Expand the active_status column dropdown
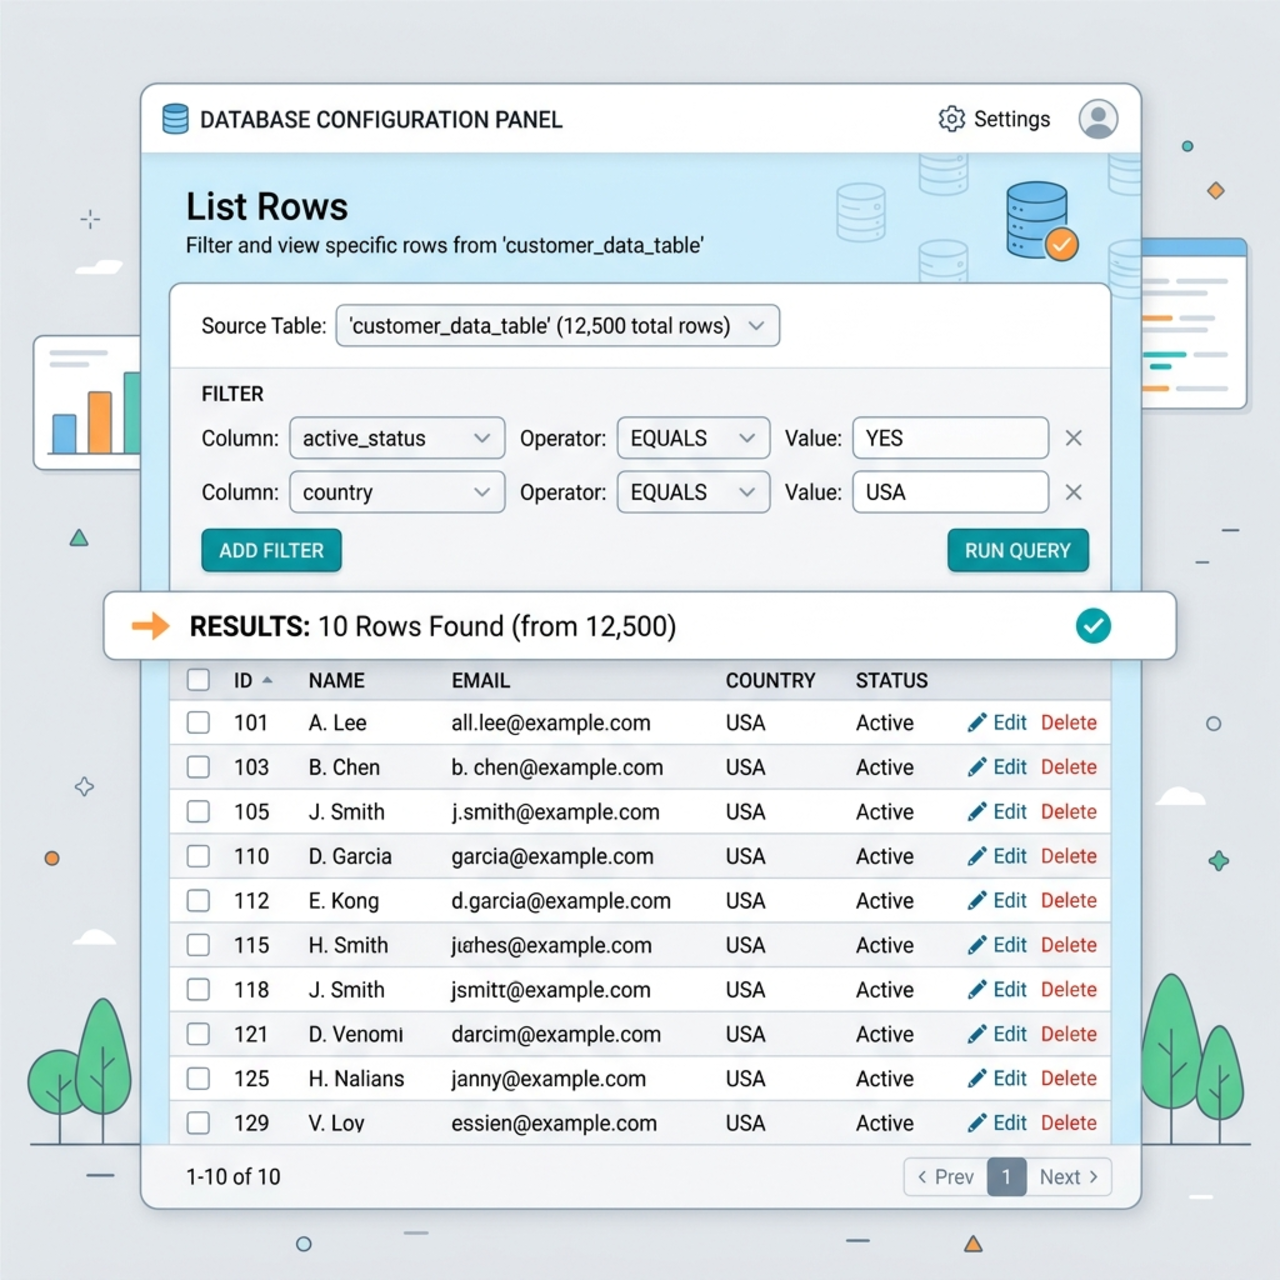The height and width of the screenshot is (1280, 1280). (x=397, y=438)
